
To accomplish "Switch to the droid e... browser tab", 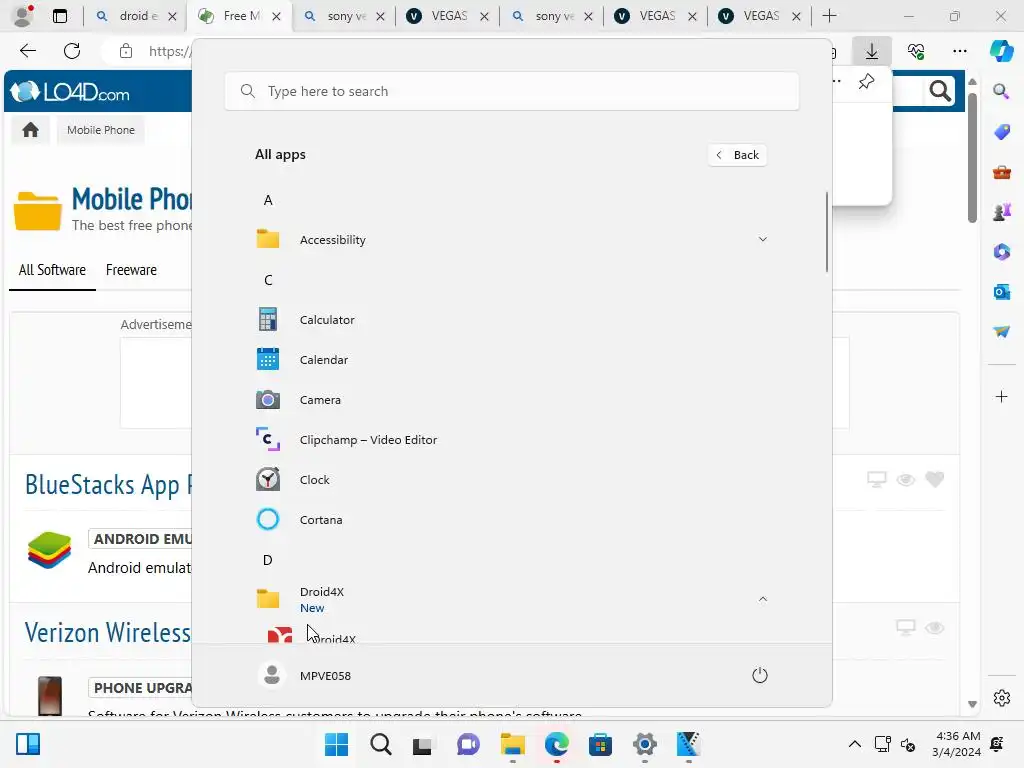I will tap(136, 16).
